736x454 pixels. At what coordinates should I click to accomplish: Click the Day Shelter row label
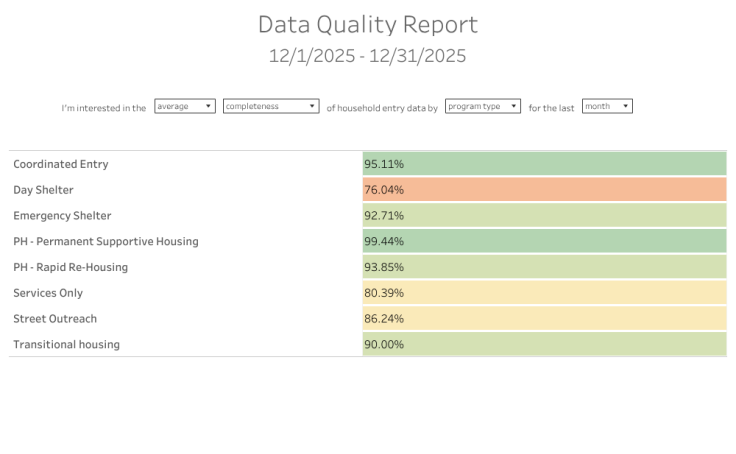[x=43, y=190]
